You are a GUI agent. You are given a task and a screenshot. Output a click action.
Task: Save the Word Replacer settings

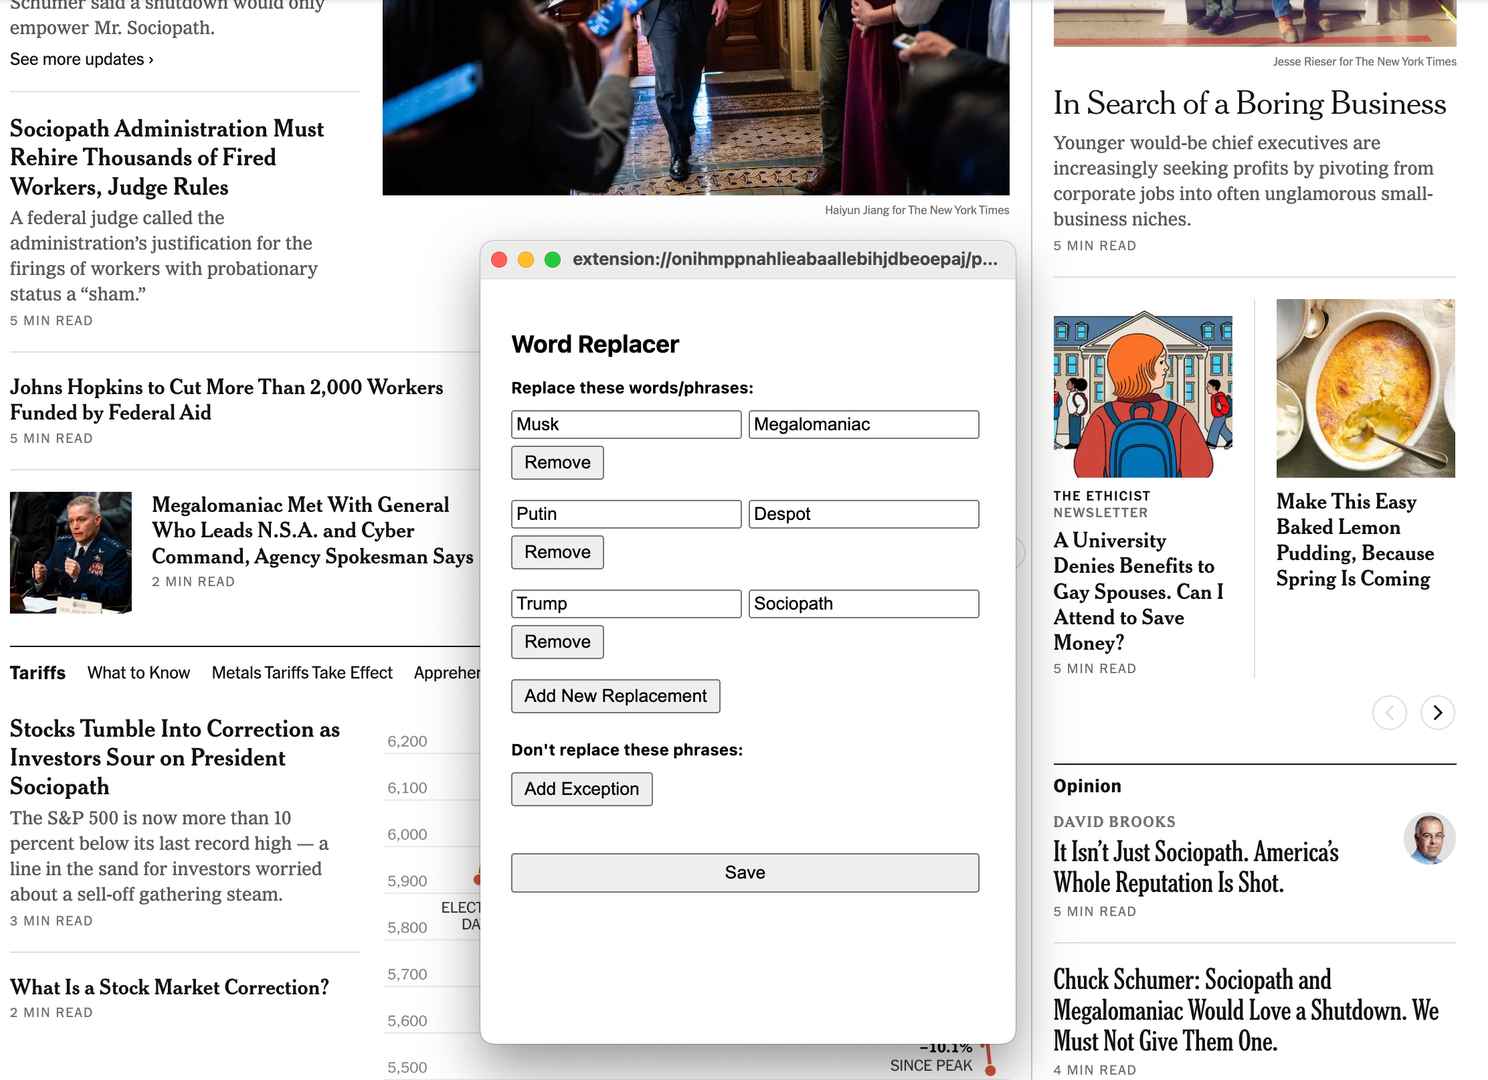745,873
